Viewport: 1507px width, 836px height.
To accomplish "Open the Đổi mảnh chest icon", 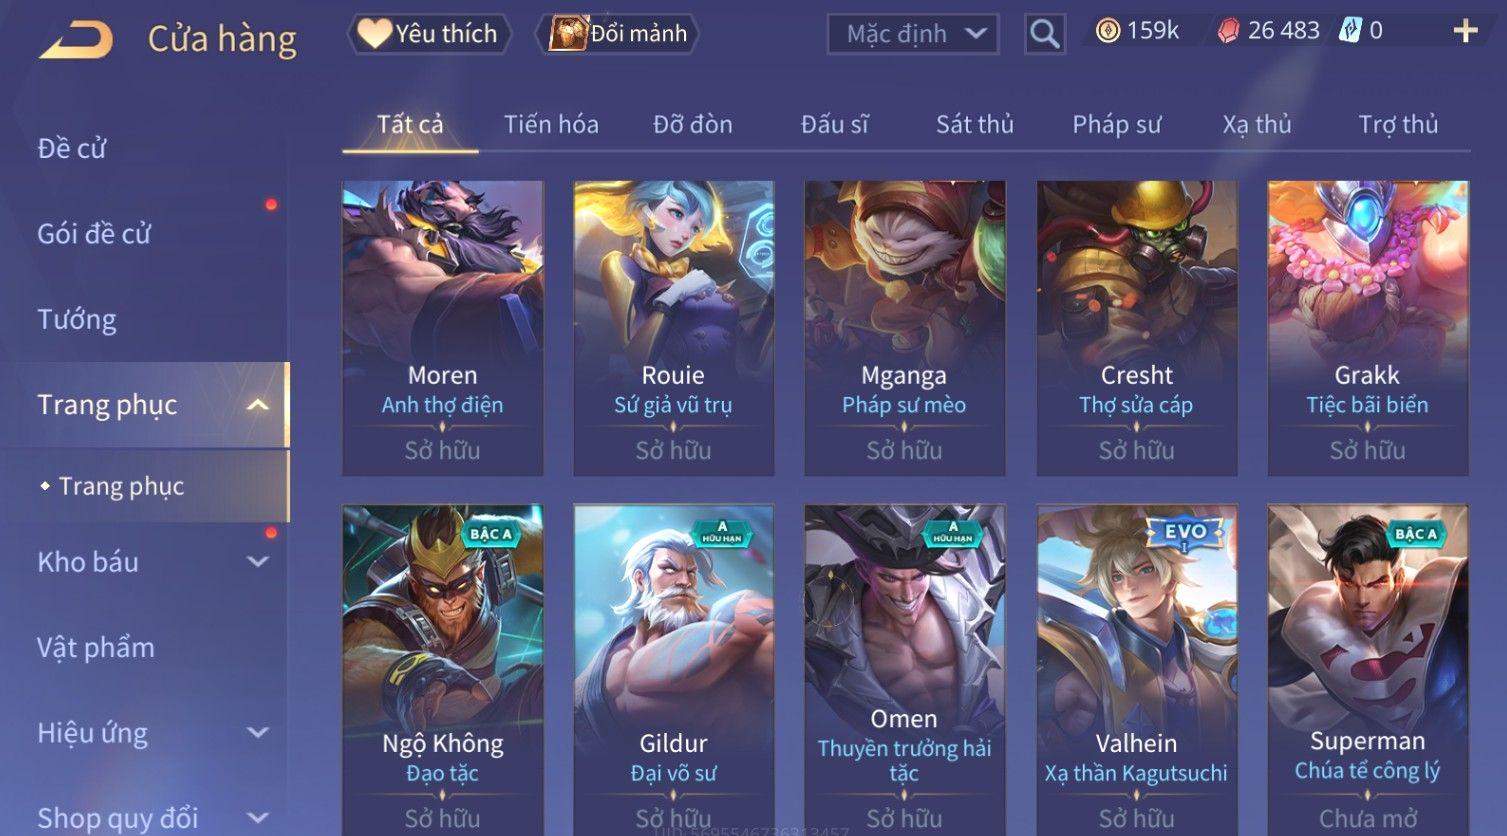I will [568, 34].
